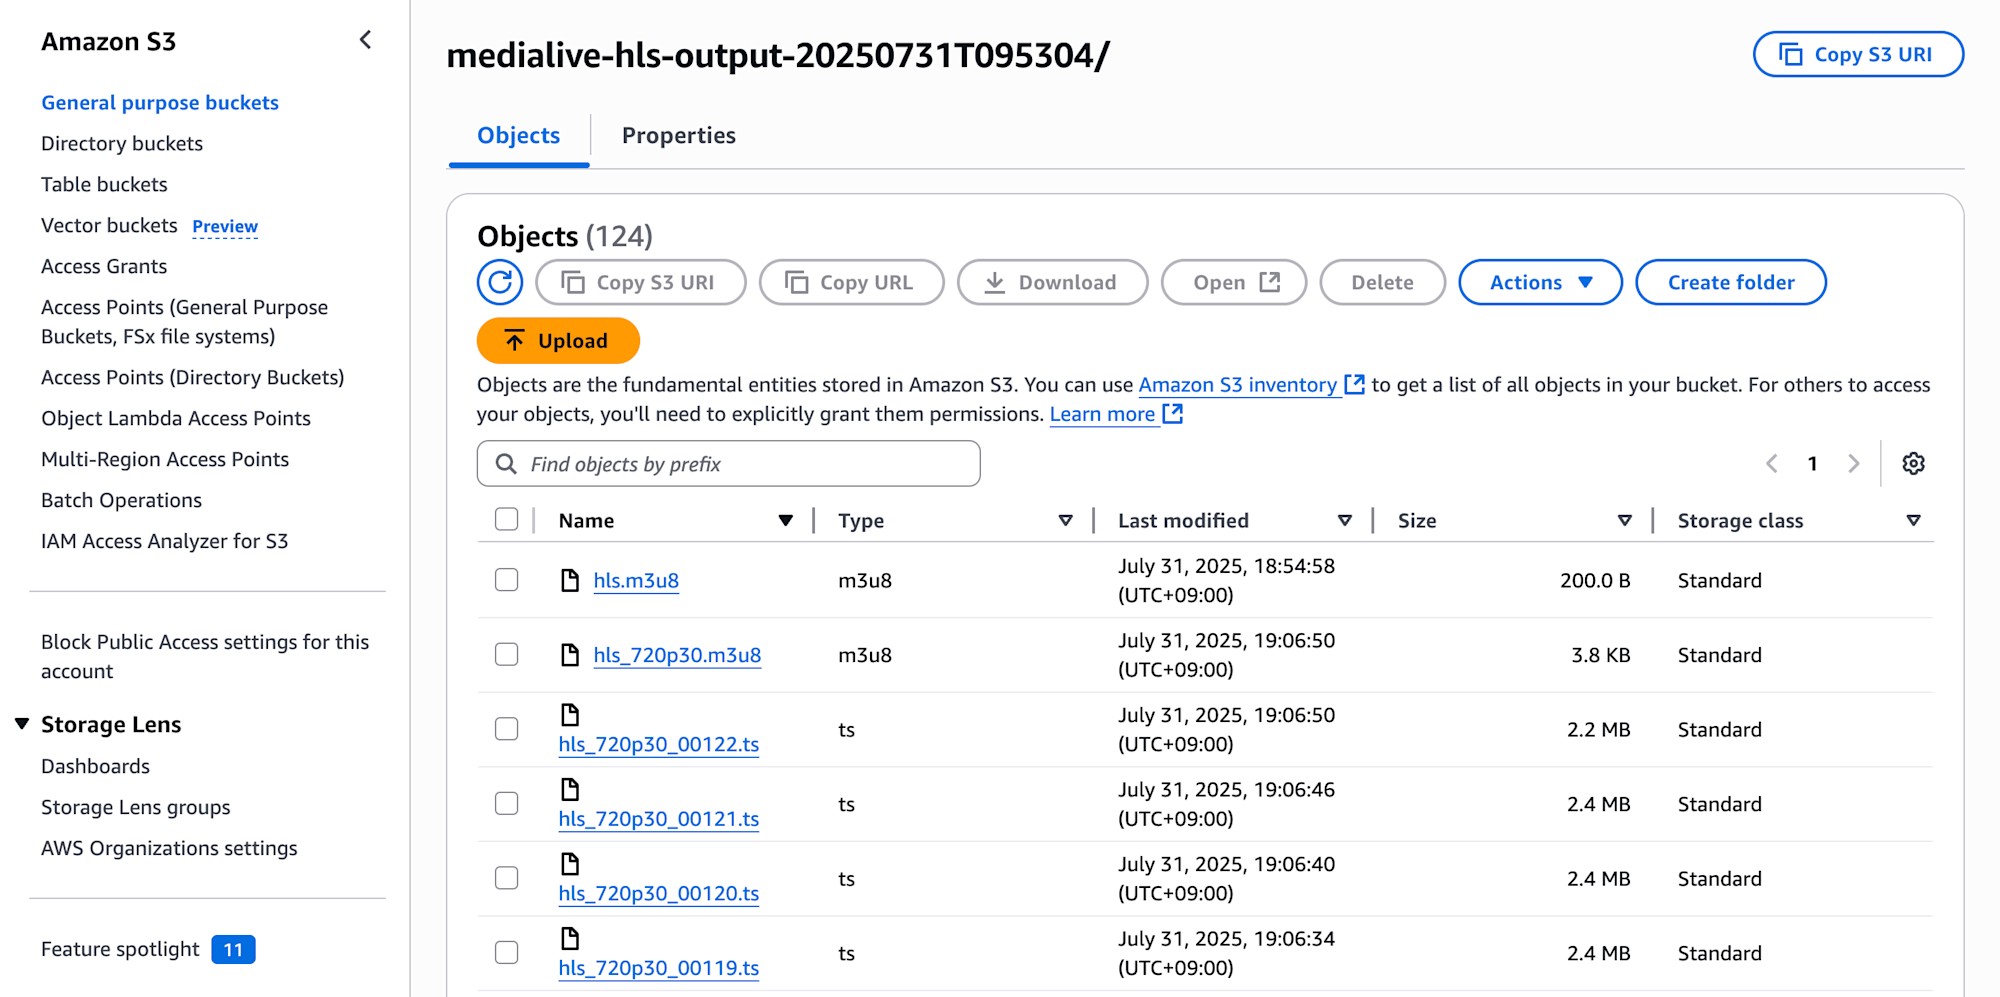Open table preferences gear icon

1913,464
